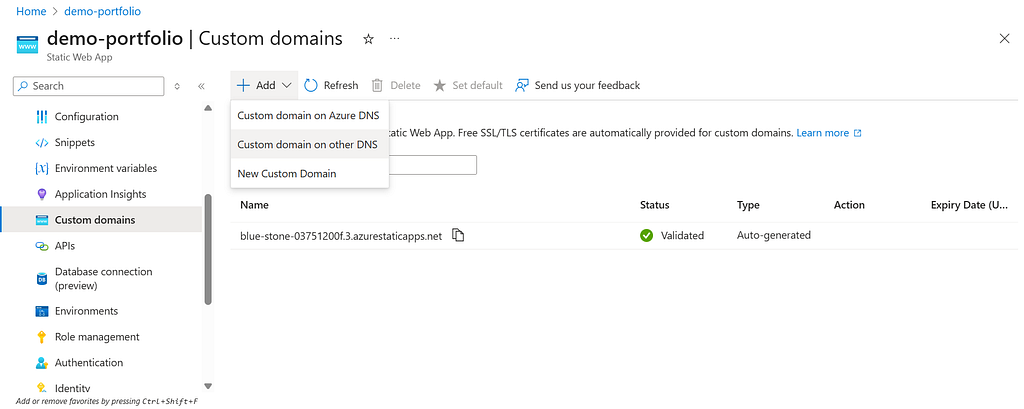Favorite this page with the star icon
Screen dimensions: 1024x409
368,39
